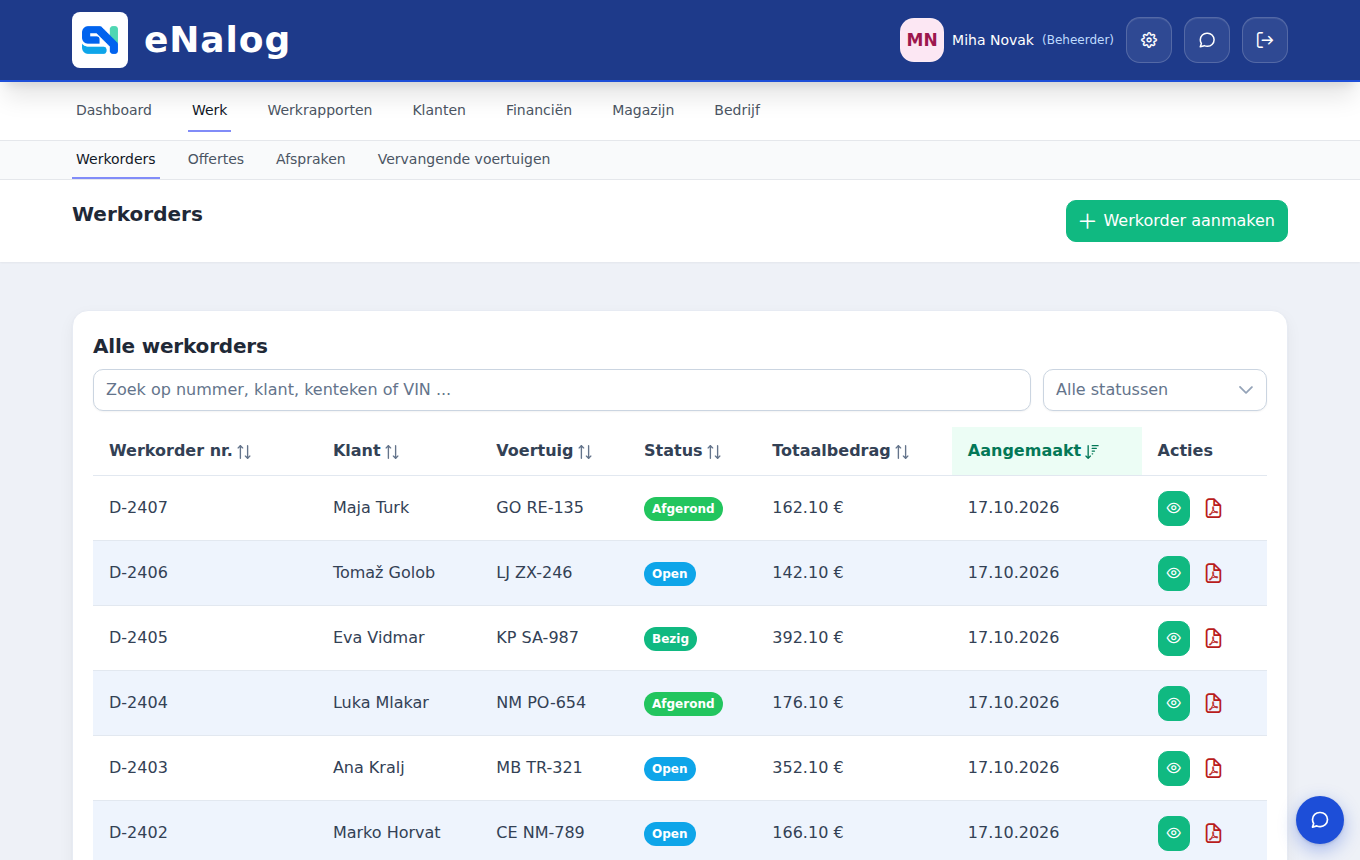This screenshot has width=1360, height=860.
Task: Open messages with the header chat icon
Action: point(1207,40)
